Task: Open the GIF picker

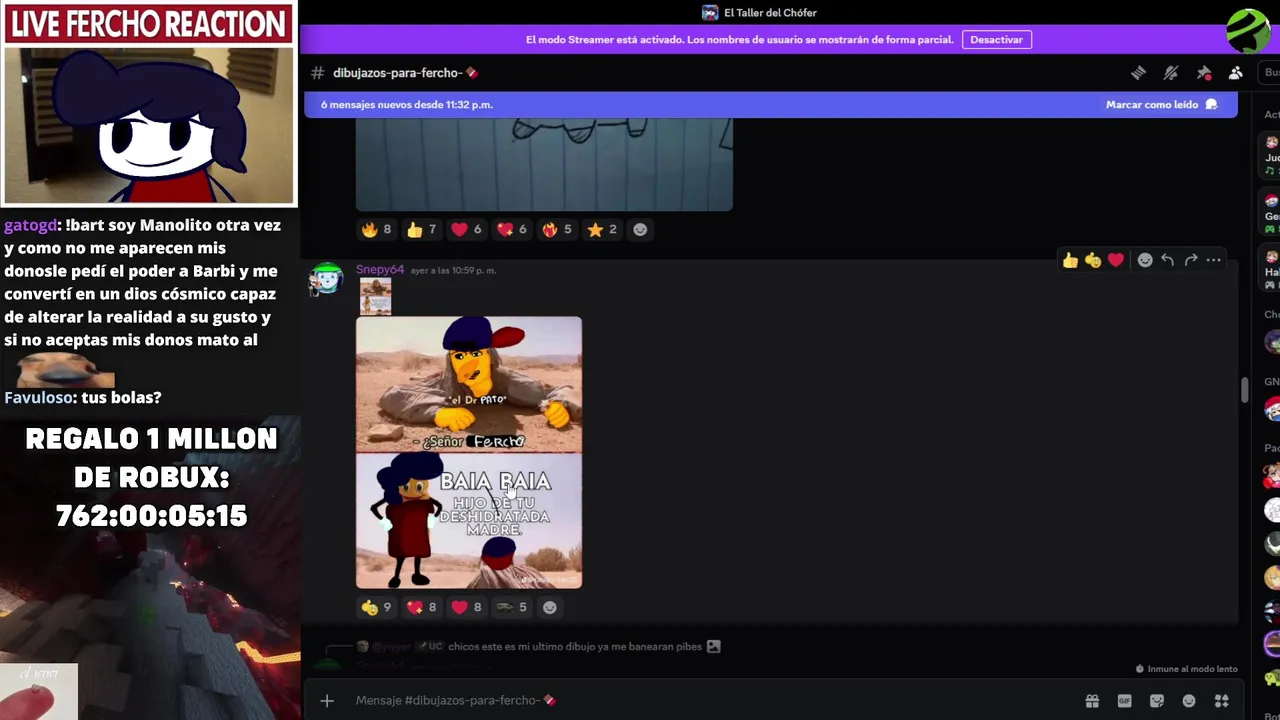Action: pyautogui.click(x=1124, y=701)
